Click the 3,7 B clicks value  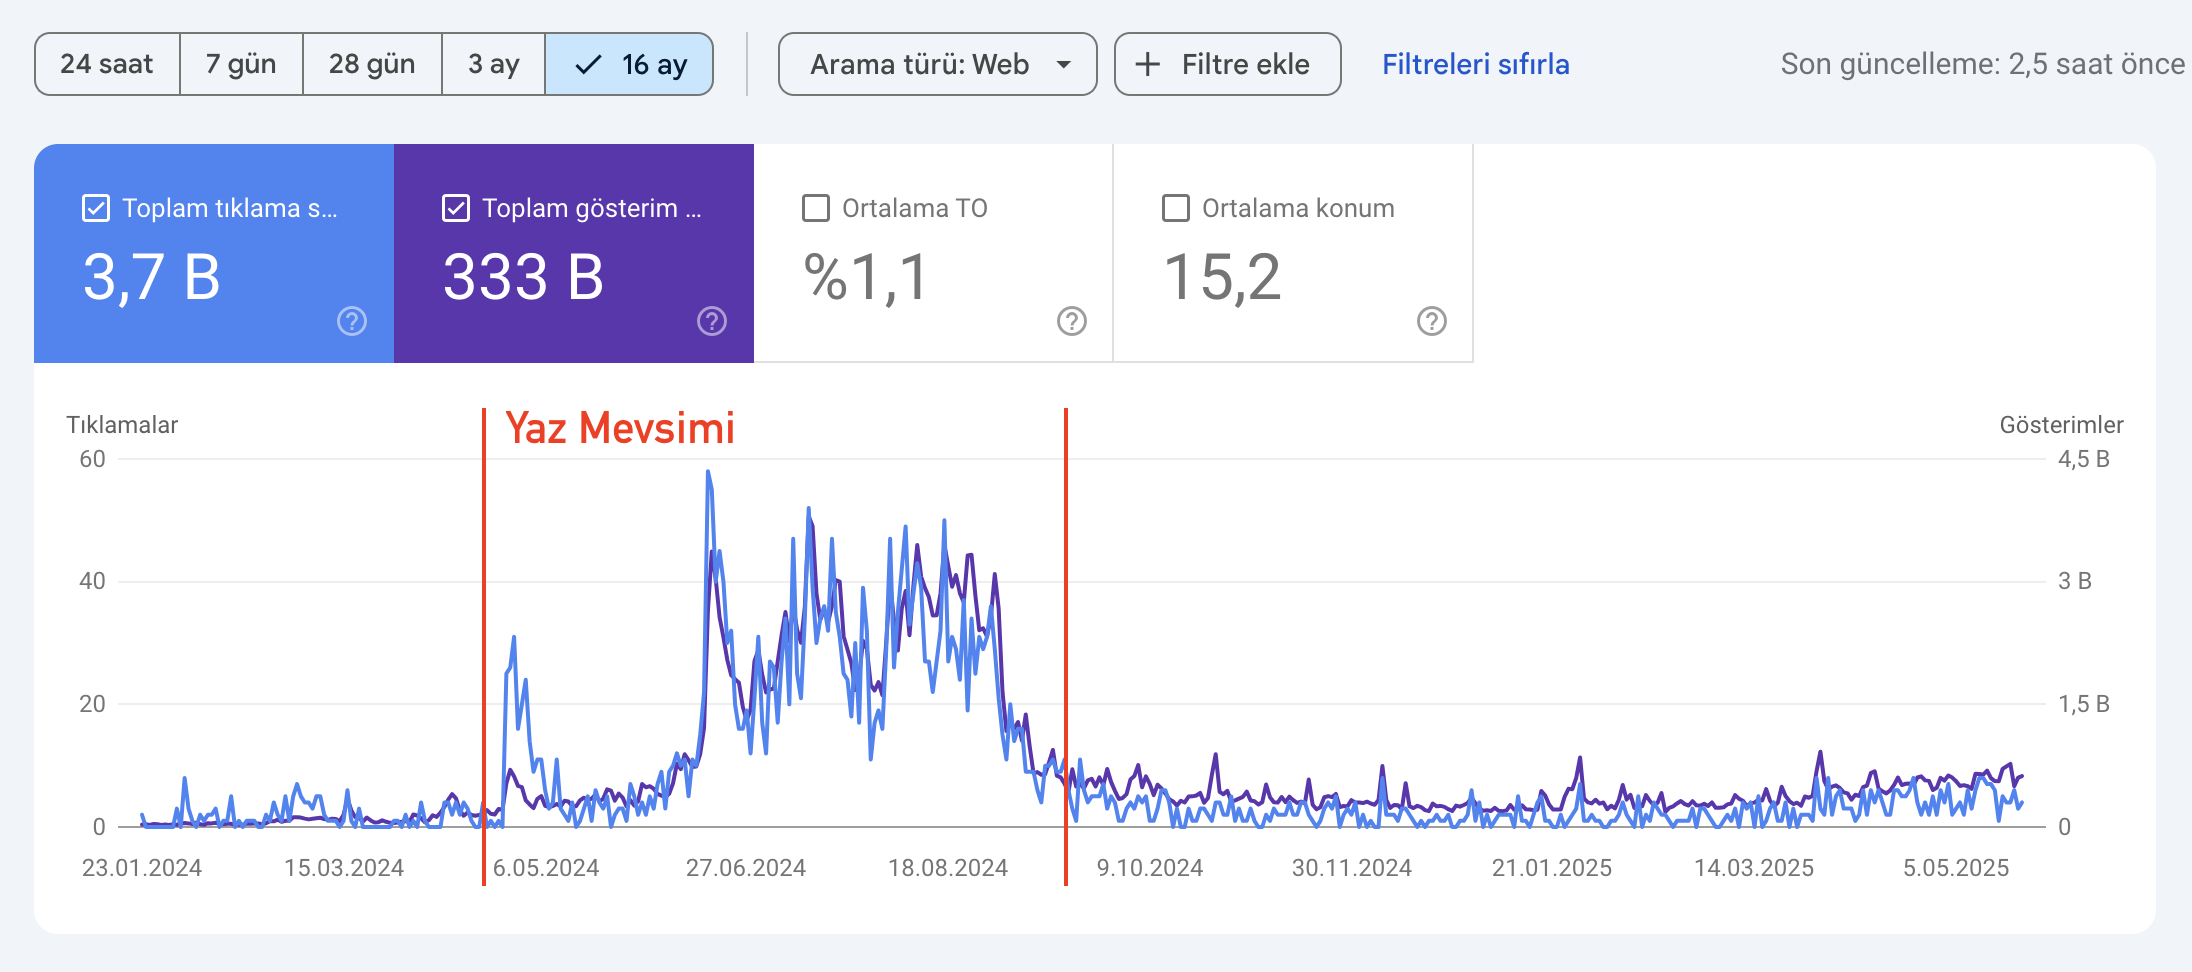coord(152,277)
